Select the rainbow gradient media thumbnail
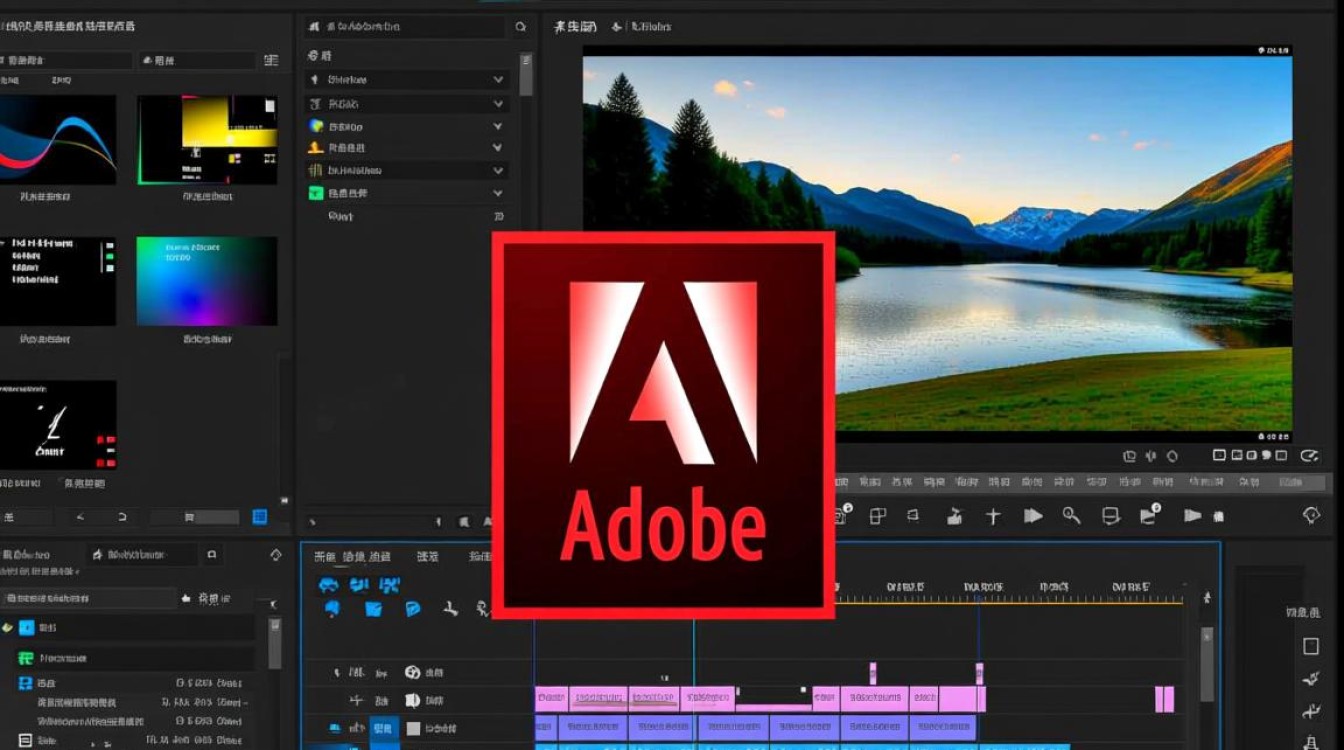This screenshot has height=750, width=1344. click(207, 281)
